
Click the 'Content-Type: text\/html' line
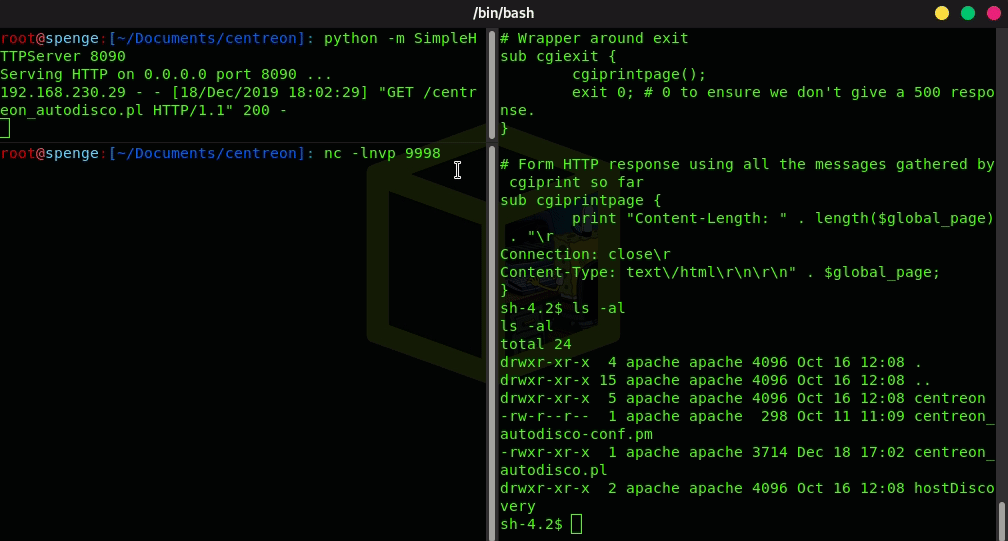coord(720,272)
